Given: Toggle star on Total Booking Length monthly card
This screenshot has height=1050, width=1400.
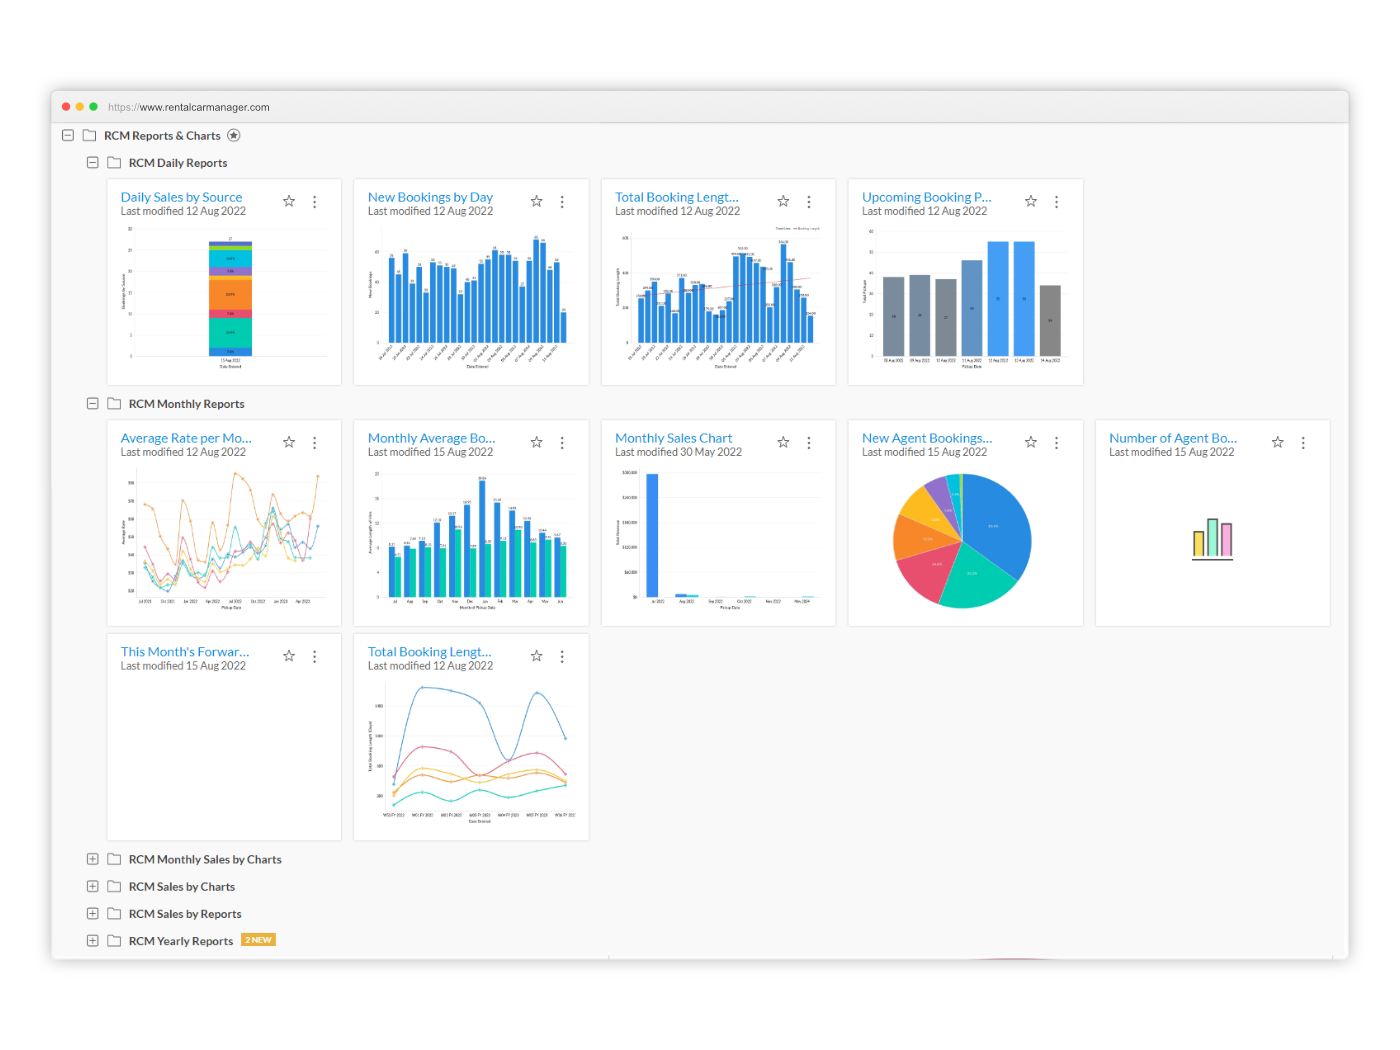Looking at the screenshot, I should pyautogui.click(x=536, y=656).
